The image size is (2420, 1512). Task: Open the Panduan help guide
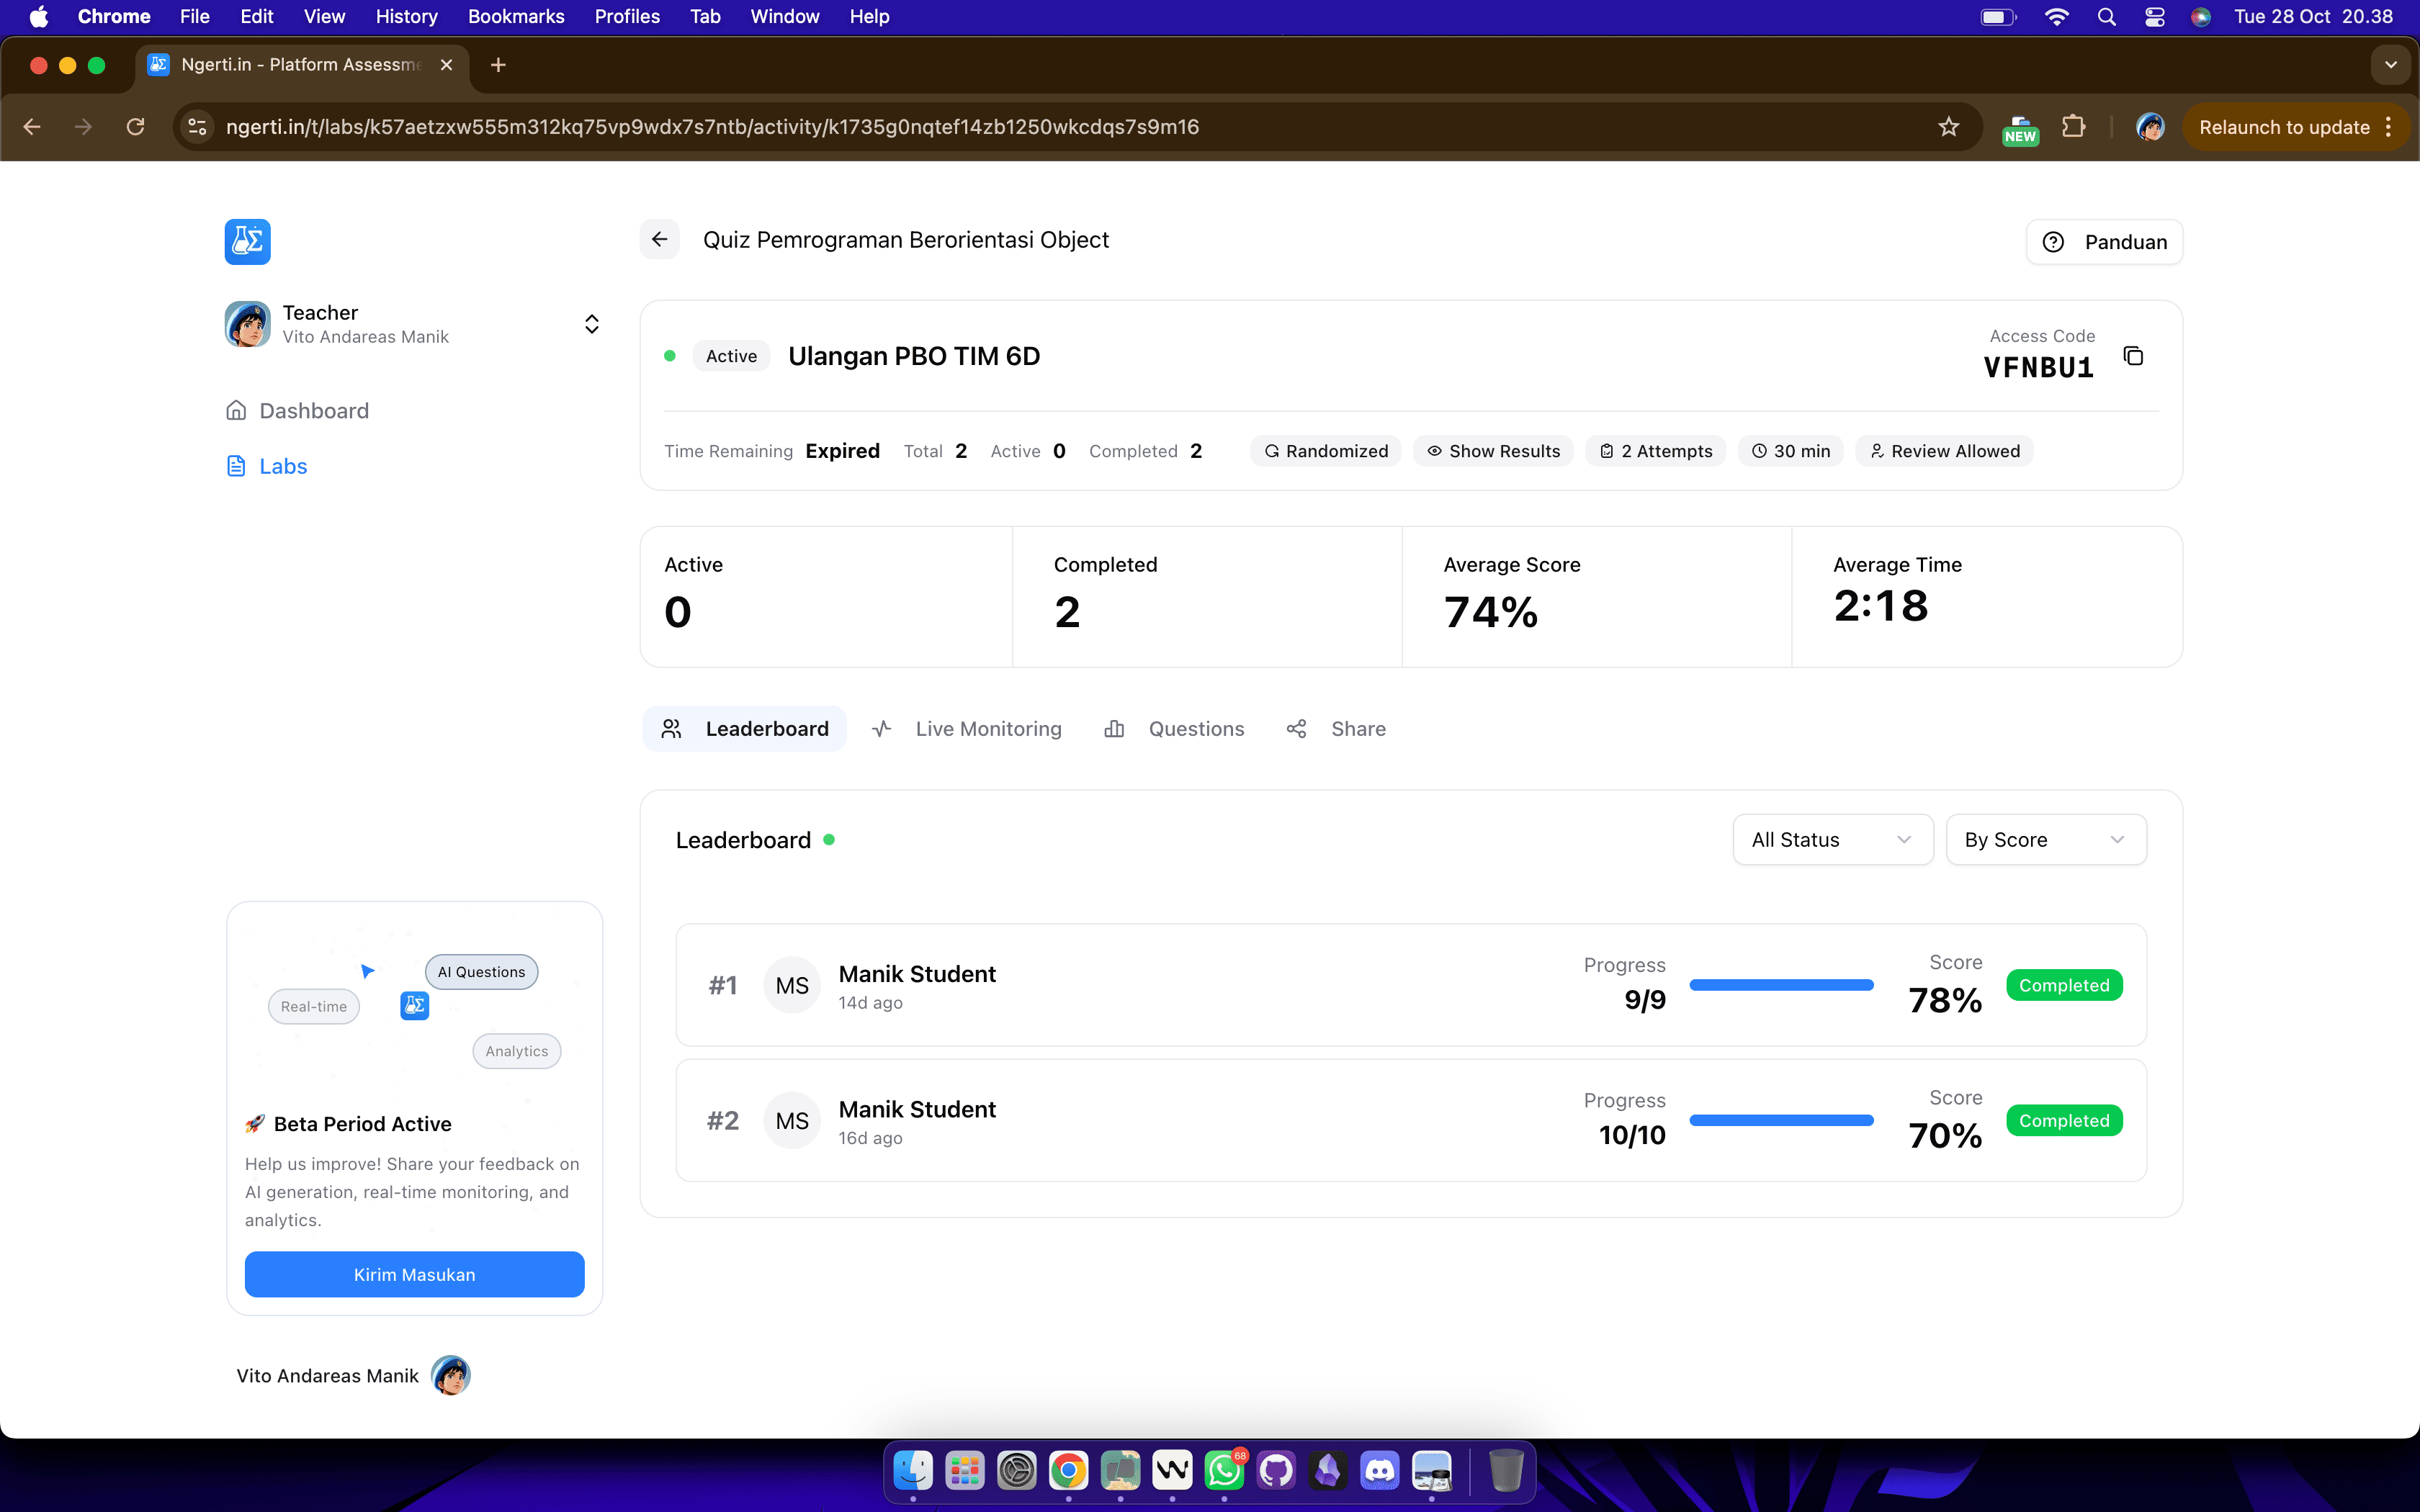2104,242
